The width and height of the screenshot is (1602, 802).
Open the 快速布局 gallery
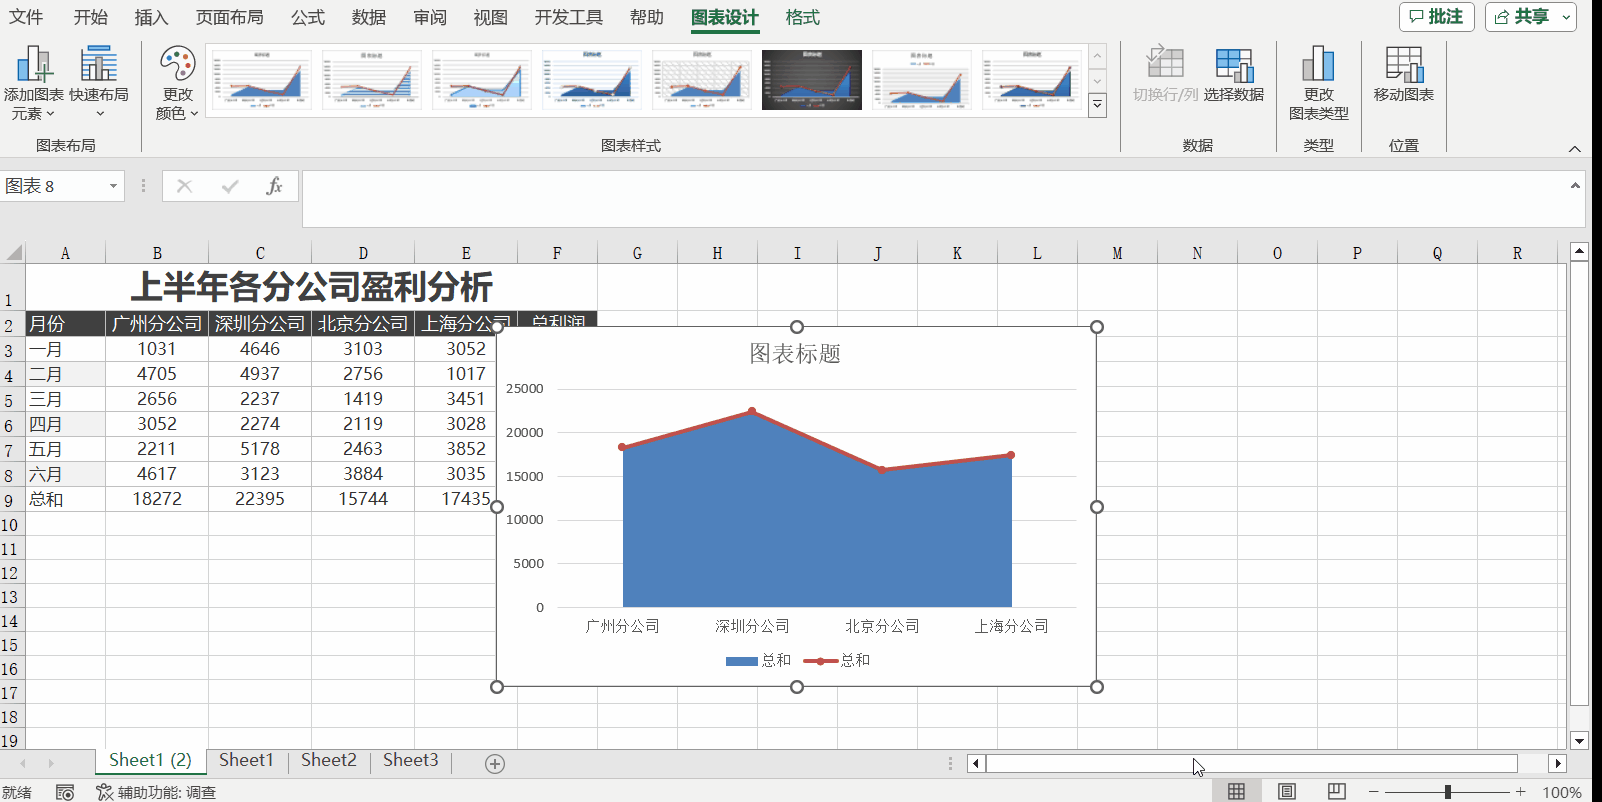[x=98, y=82]
